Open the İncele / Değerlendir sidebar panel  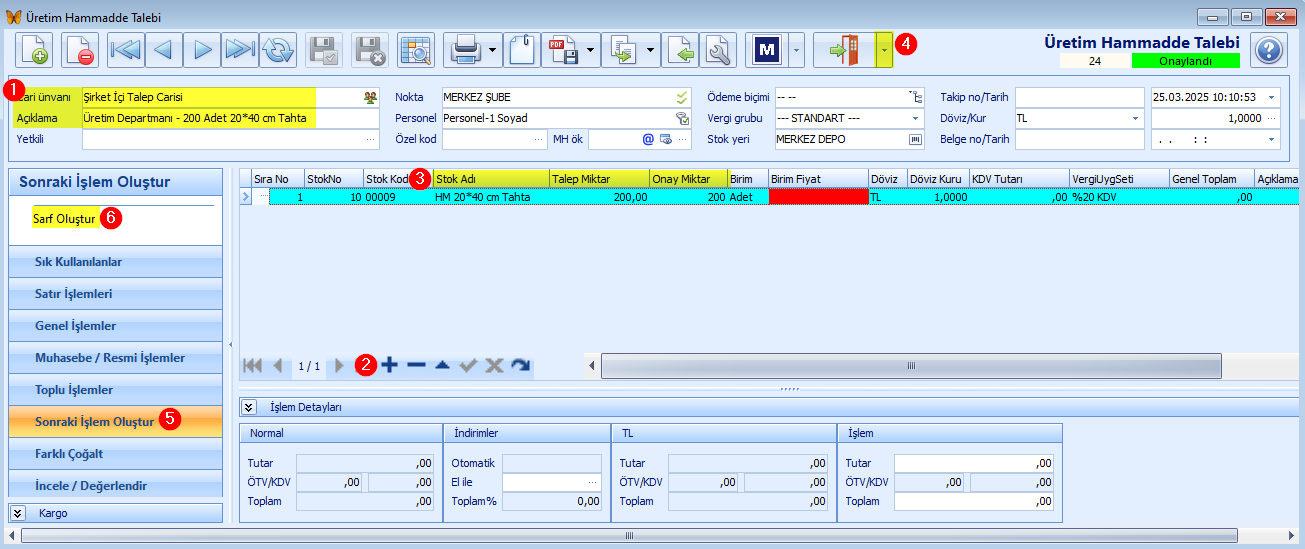point(115,485)
